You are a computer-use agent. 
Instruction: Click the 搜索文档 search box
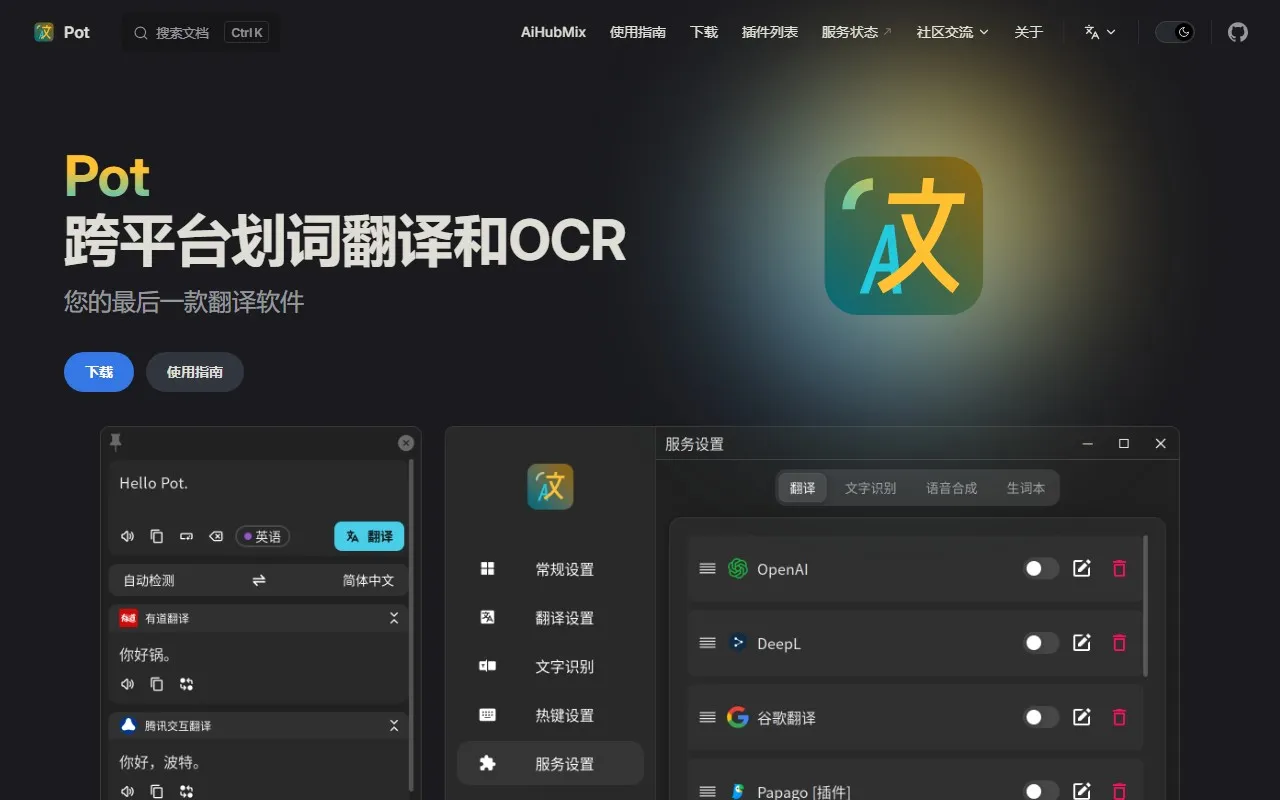[200, 32]
